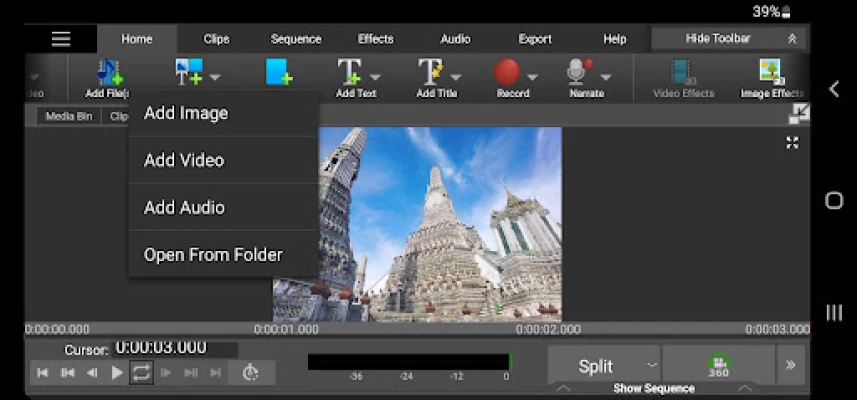Click the red Record icon

tap(507, 72)
